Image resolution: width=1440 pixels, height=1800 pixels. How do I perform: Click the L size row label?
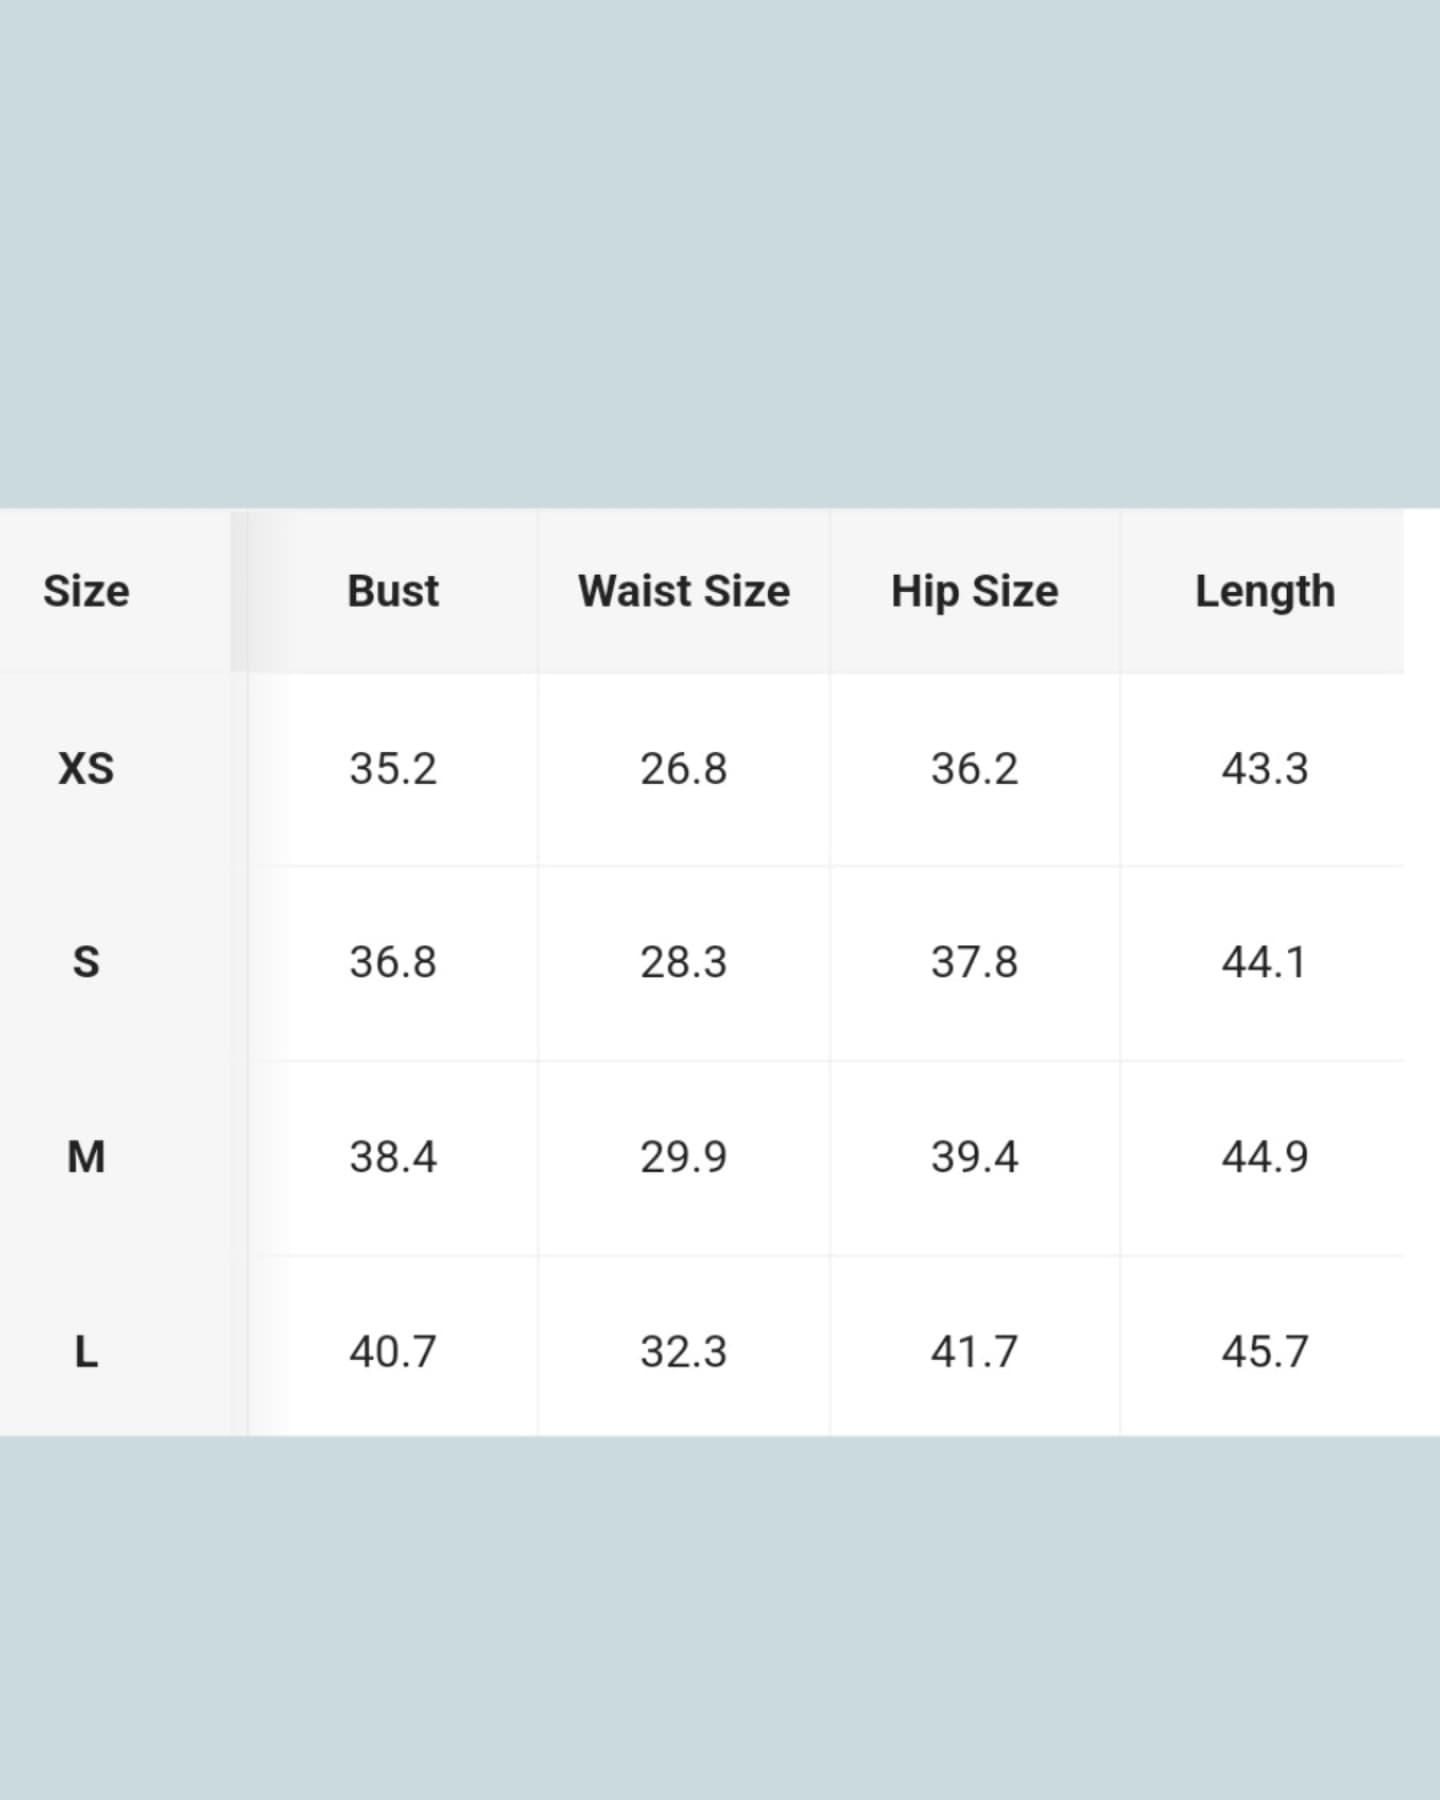[x=86, y=1352]
